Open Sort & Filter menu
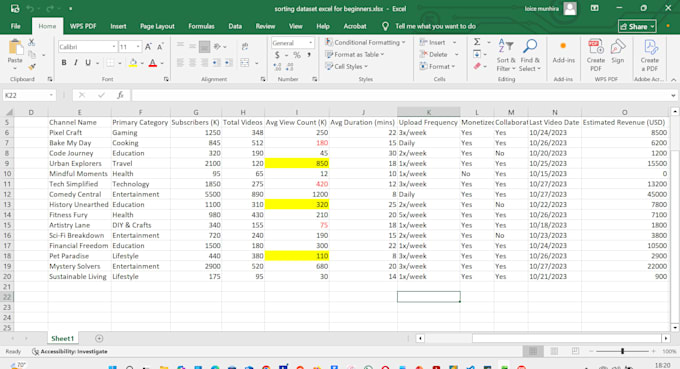 [506, 56]
